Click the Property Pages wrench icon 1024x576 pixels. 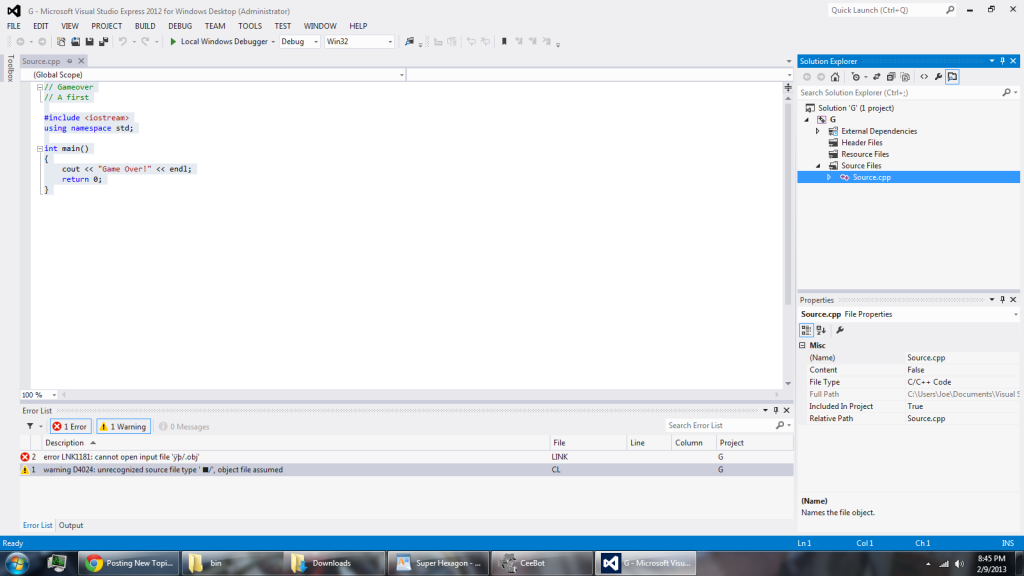(840, 330)
